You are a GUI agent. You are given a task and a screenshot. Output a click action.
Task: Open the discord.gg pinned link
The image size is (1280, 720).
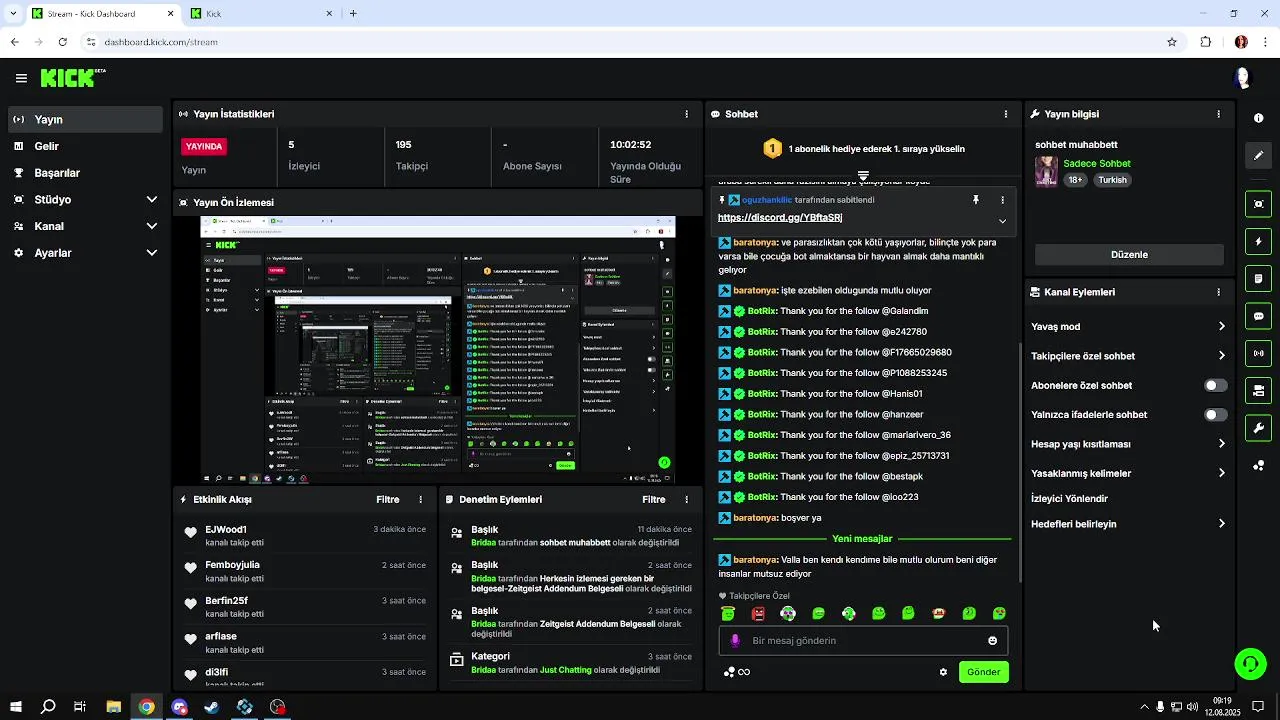780,217
